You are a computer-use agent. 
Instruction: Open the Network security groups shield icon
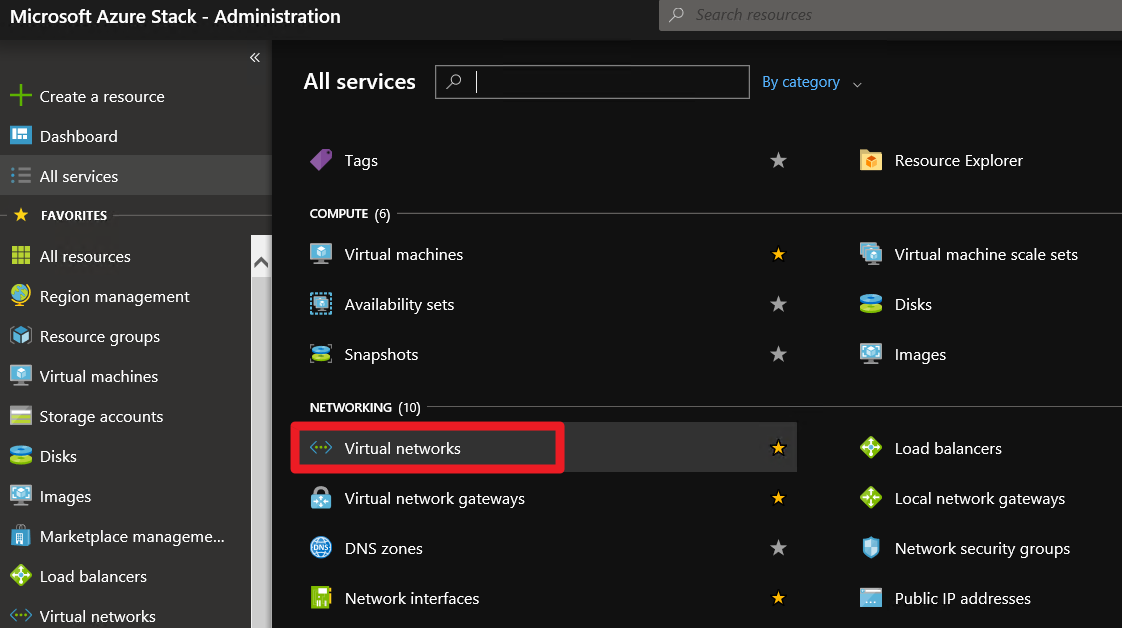[871, 548]
